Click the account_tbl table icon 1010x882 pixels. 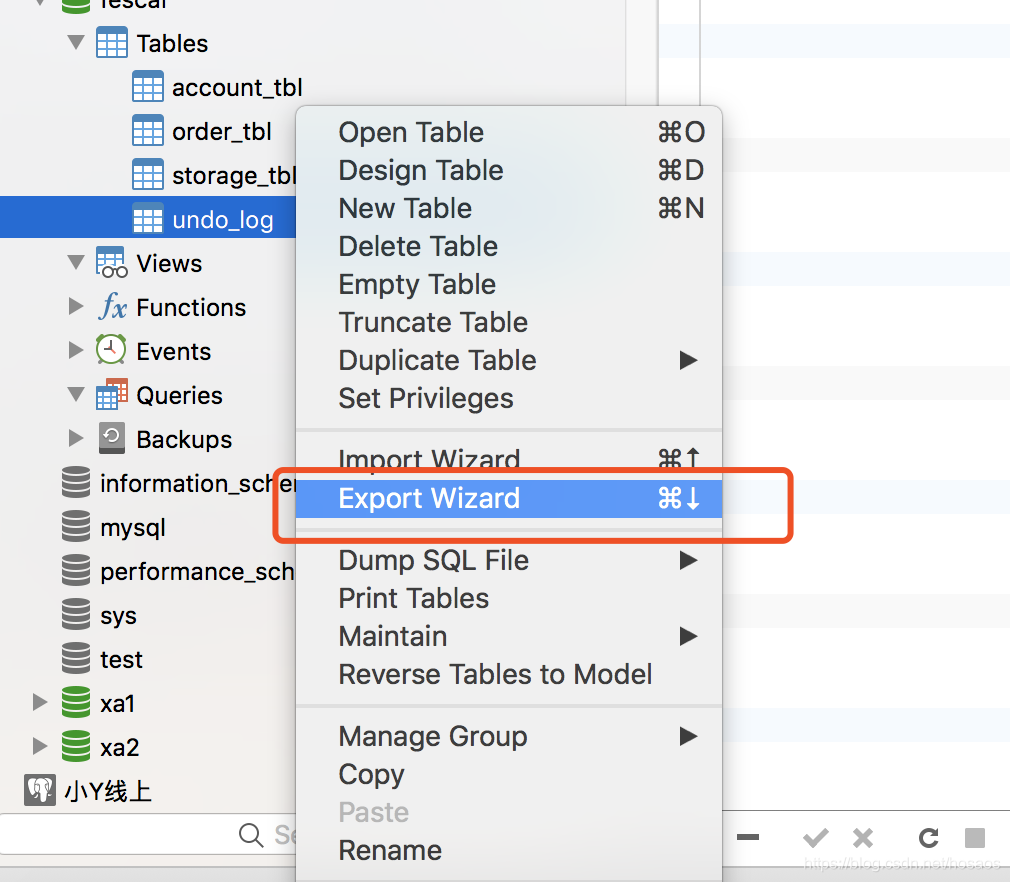point(148,88)
